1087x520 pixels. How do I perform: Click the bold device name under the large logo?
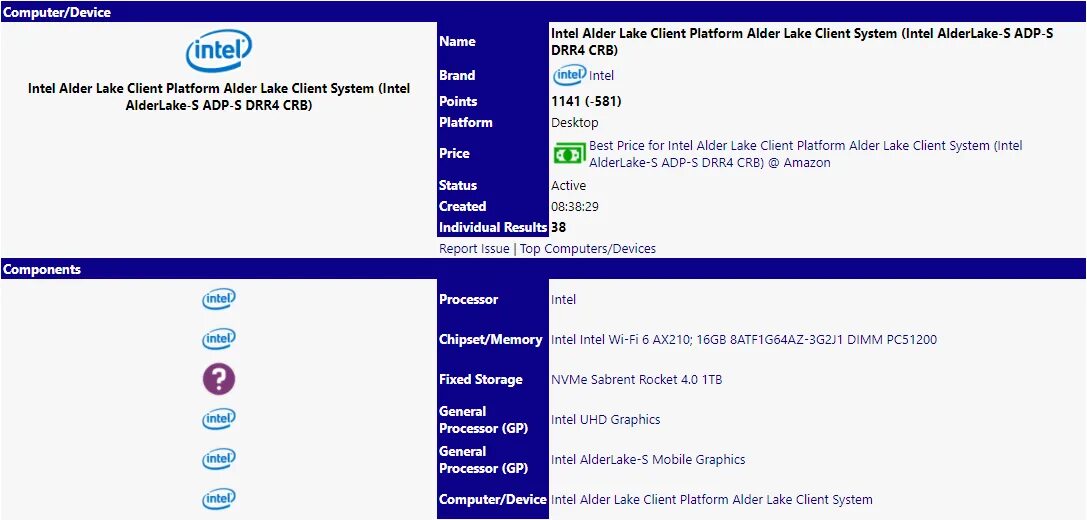pyautogui.click(x=219, y=97)
